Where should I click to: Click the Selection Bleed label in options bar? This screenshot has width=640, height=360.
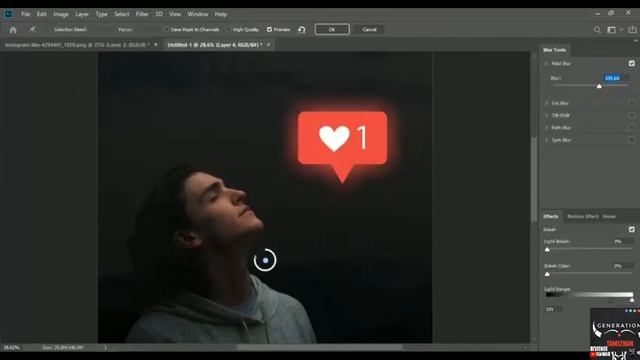71,29
